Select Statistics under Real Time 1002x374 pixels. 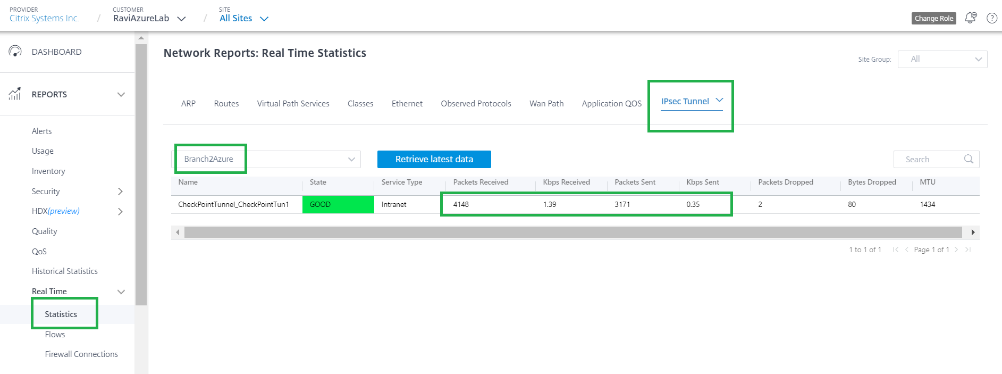coord(61,314)
